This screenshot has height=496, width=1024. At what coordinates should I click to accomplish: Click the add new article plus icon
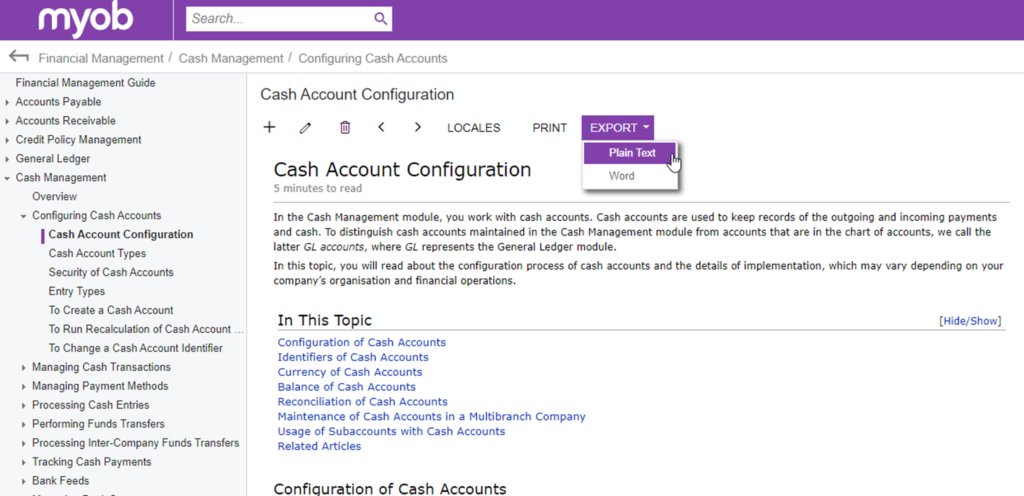coord(269,127)
